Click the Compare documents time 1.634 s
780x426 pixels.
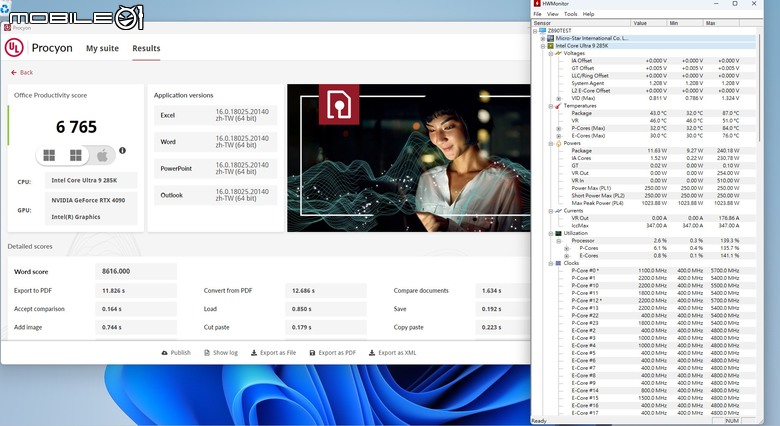point(503,291)
